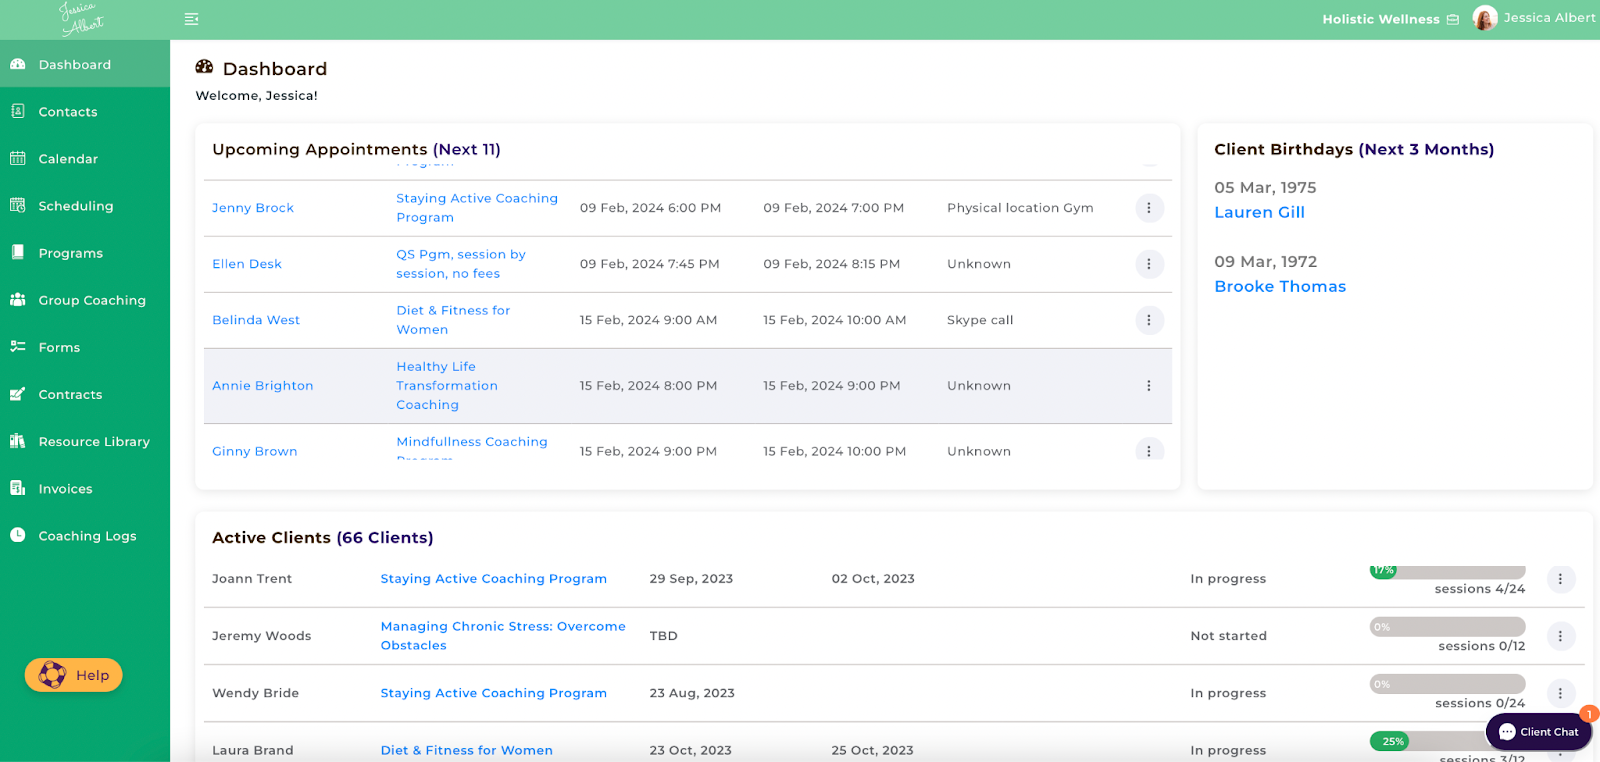Open Lauren Gill birthday contact link

click(x=1259, y=212)
